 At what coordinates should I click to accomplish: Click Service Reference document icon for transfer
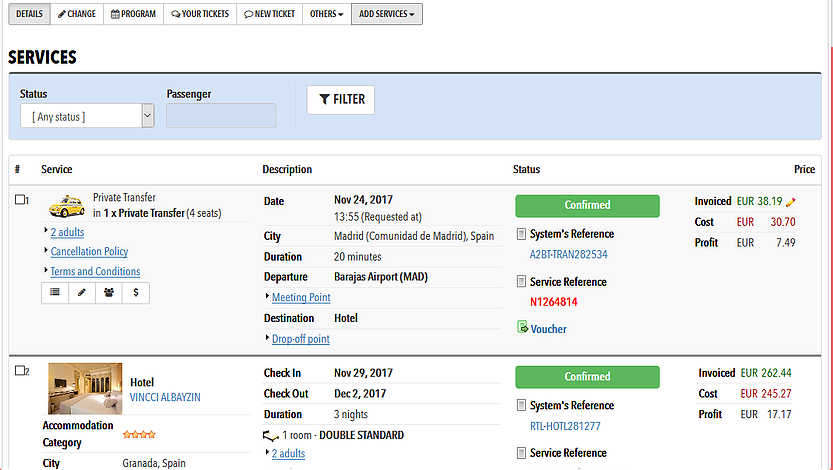tap(521, 281)
